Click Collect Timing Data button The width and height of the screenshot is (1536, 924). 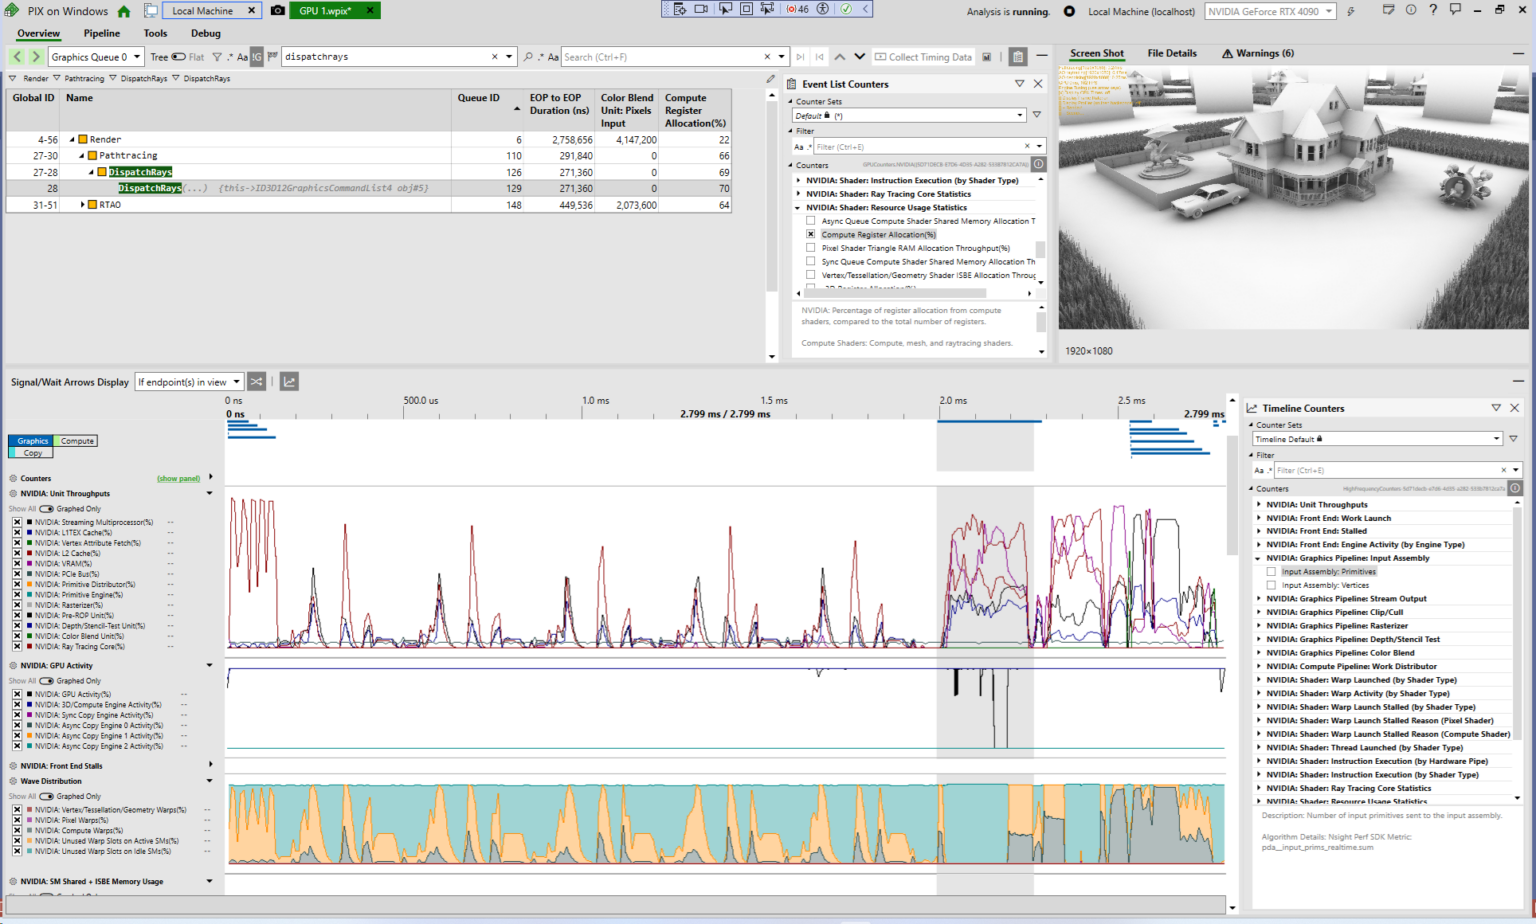[923, 57]
